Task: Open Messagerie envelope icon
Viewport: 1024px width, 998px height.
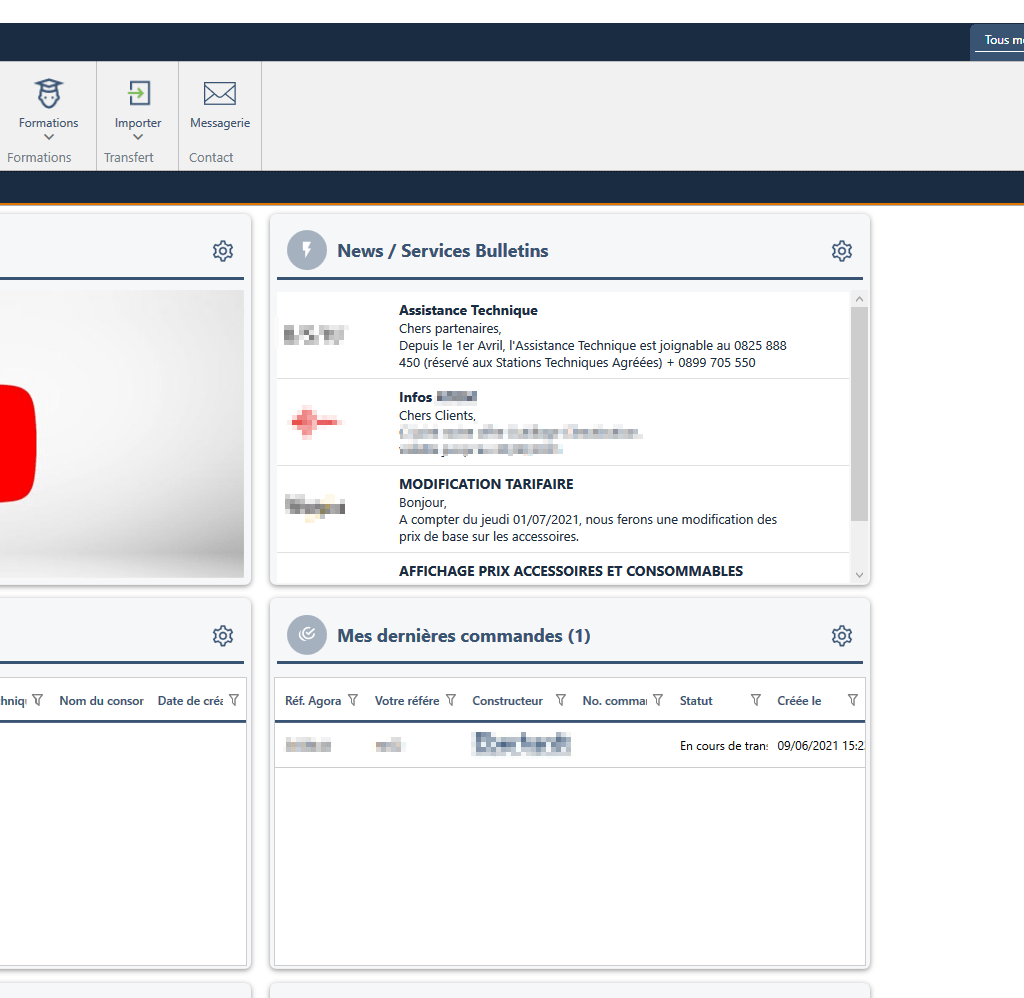Action: [x=220, y=94]
